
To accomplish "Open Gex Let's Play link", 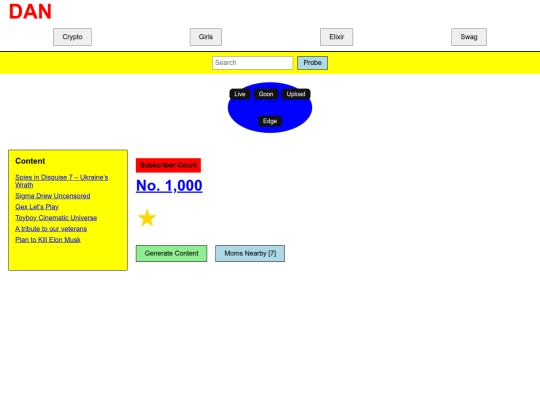I will click(37, 207).
